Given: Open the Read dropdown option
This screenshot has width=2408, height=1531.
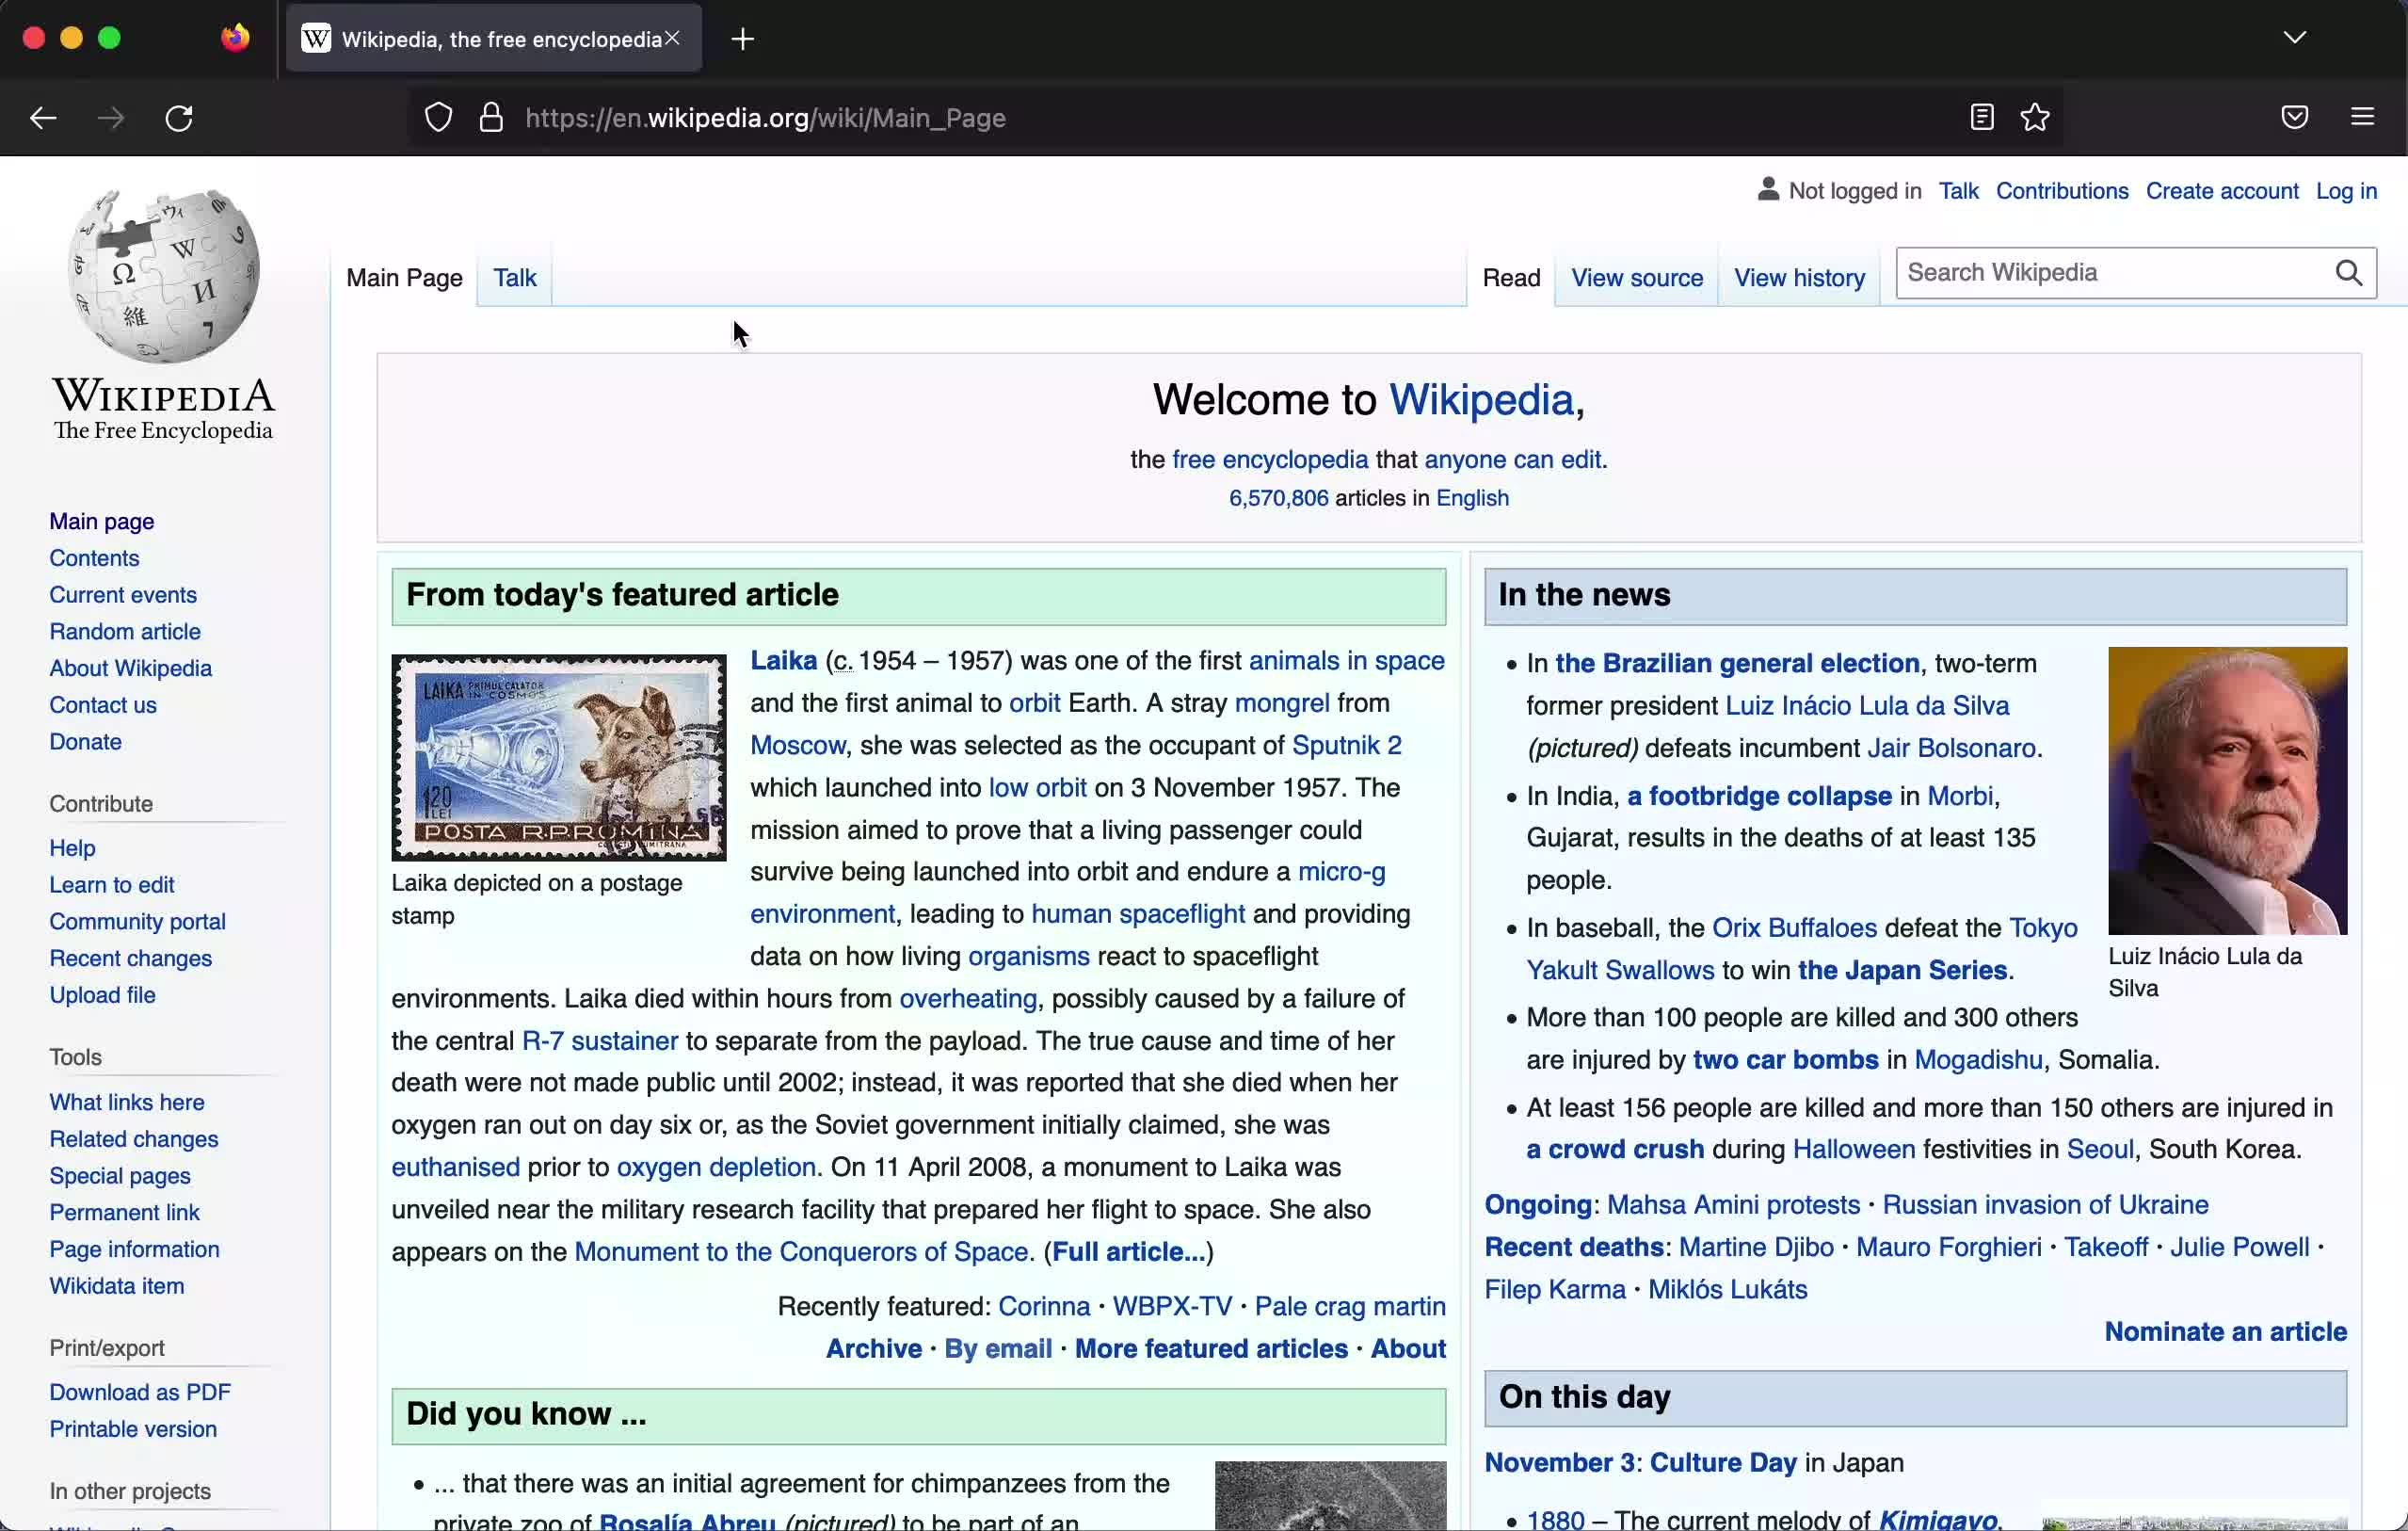Looking at the screenshot, I should click(x=1511, y=279).
